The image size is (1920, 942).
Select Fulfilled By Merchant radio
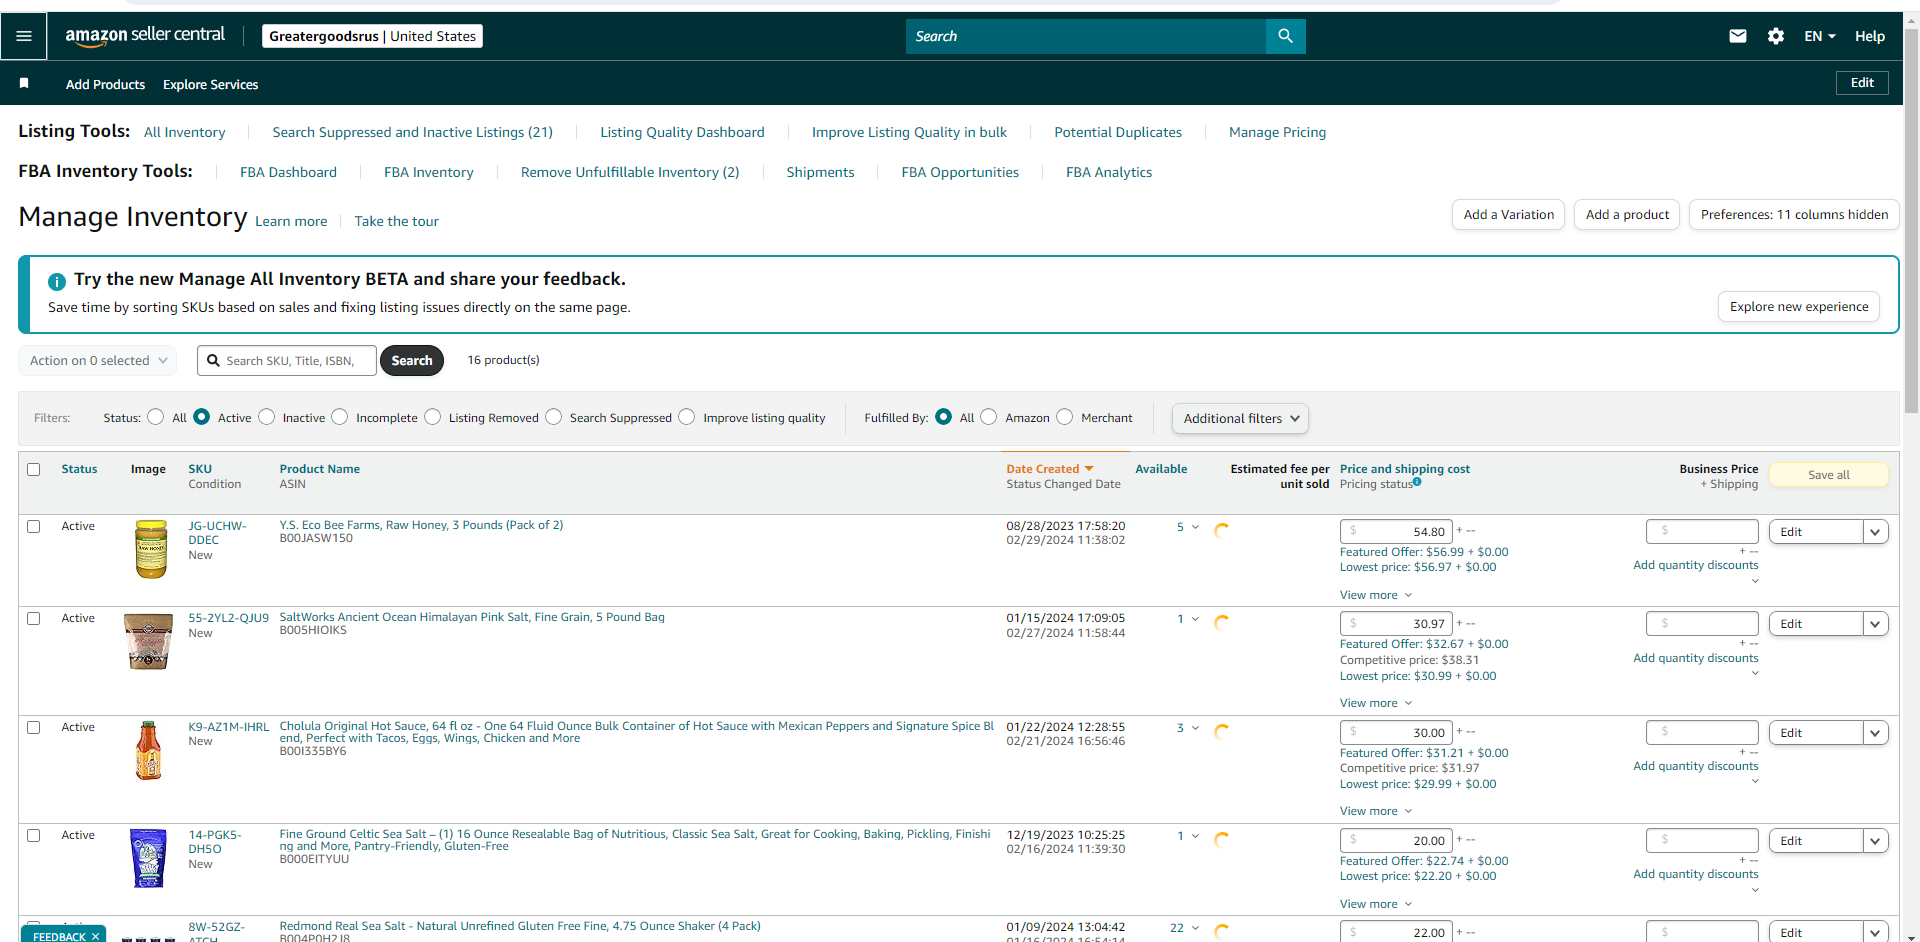pyautogui.click(x=1065, y=417)
